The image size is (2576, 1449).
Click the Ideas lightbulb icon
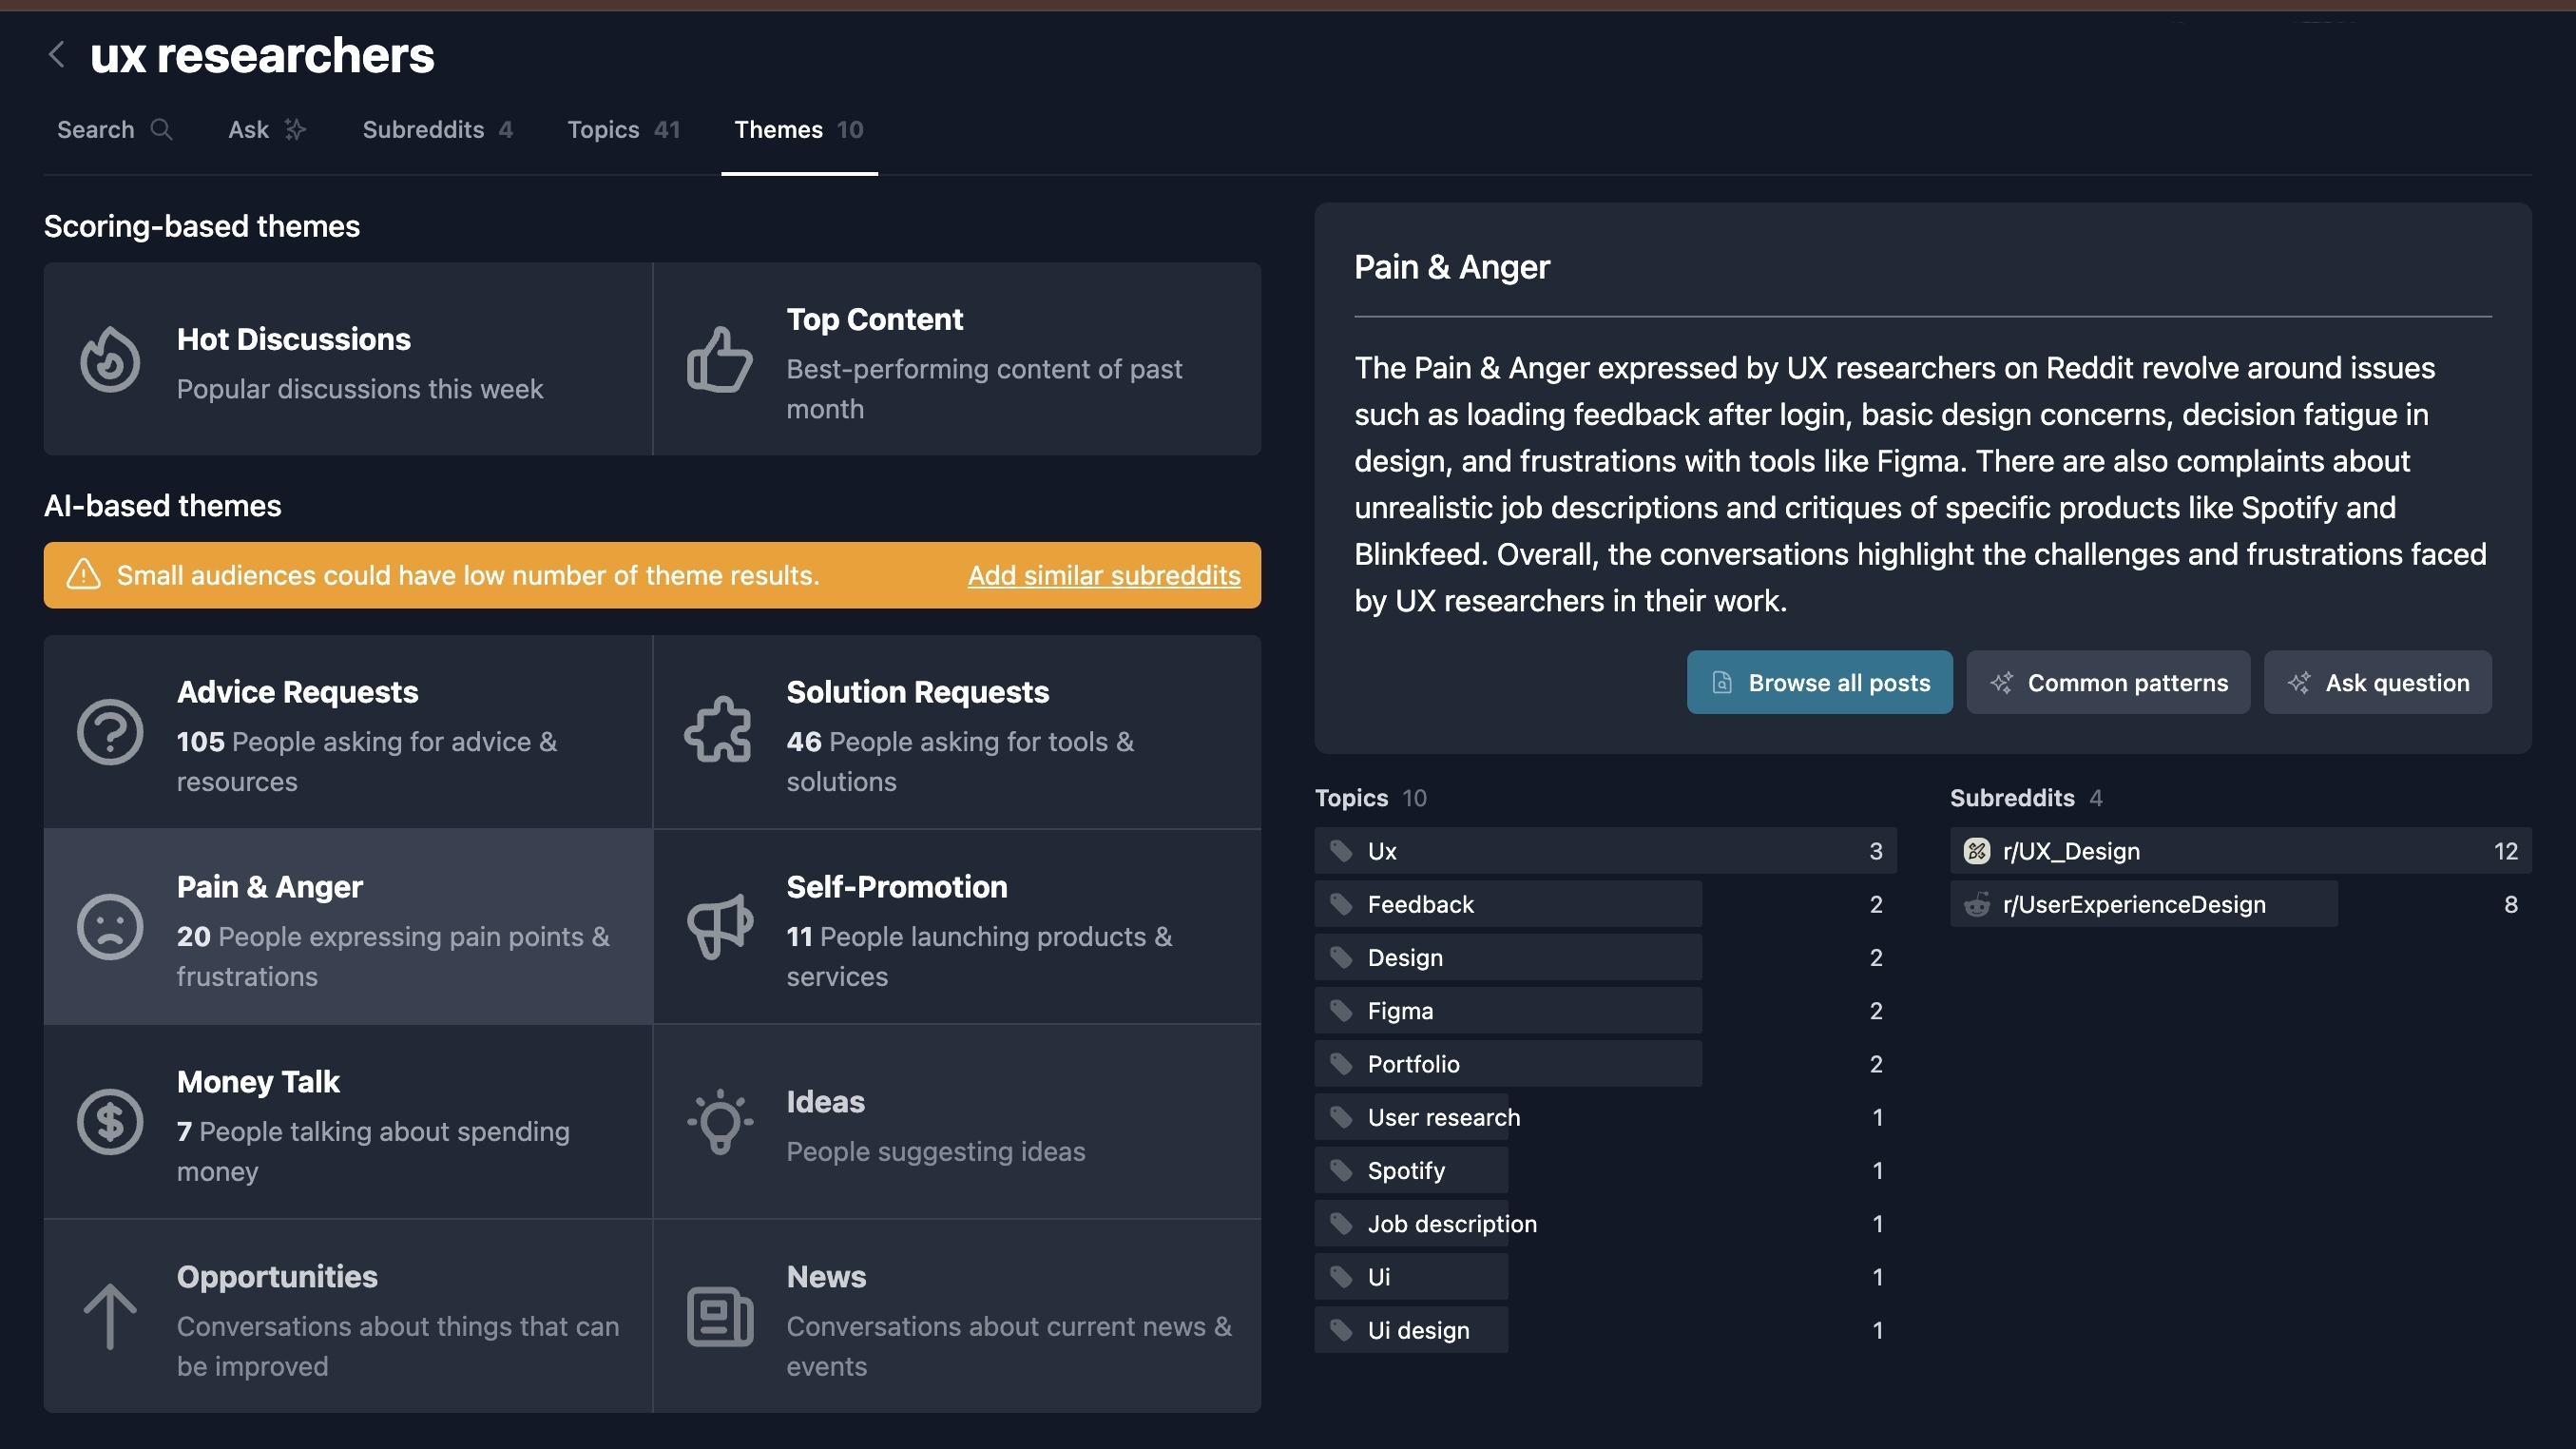[x=719, y=1121]
